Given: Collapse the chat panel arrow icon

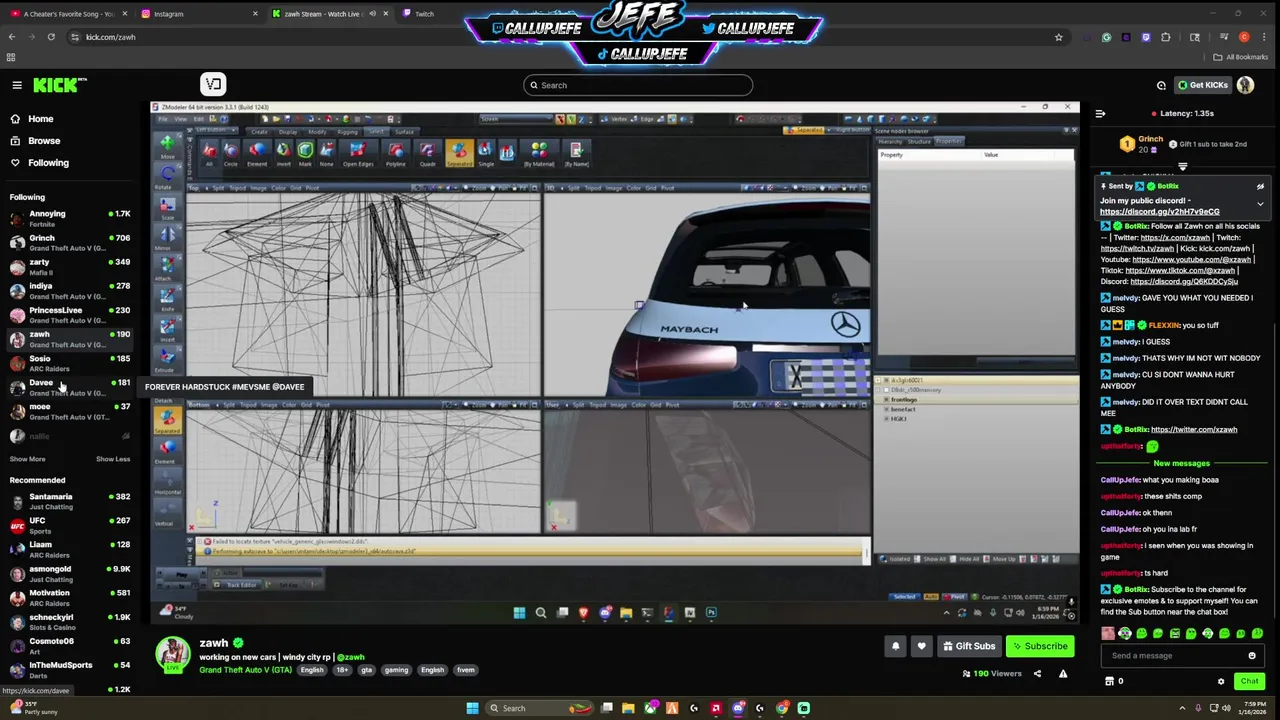Looking at the screenshot, I should coord(1100,113).
